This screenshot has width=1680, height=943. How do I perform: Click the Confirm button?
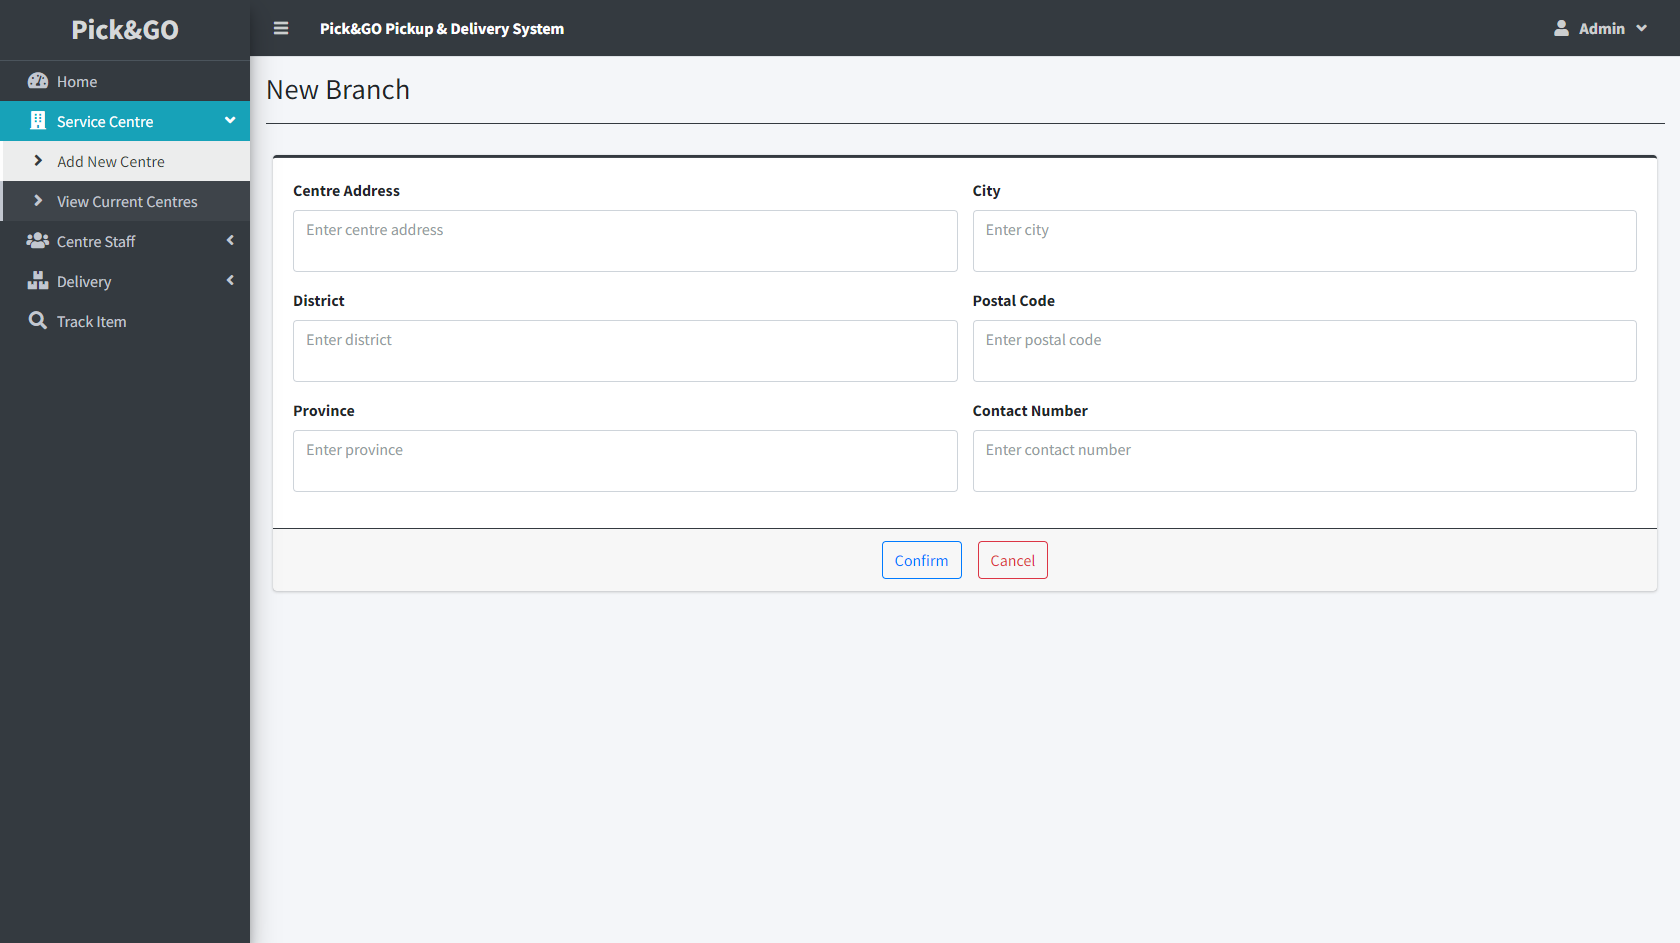921,560
